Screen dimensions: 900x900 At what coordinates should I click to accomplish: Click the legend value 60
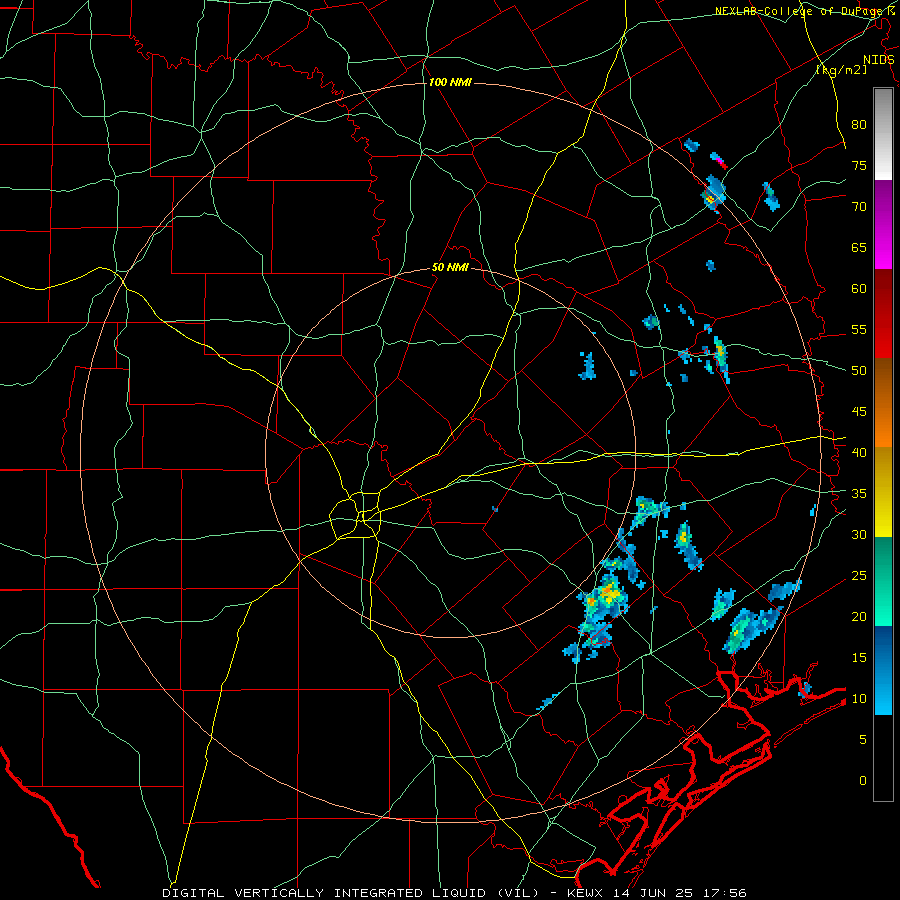(x=859, y=289)
